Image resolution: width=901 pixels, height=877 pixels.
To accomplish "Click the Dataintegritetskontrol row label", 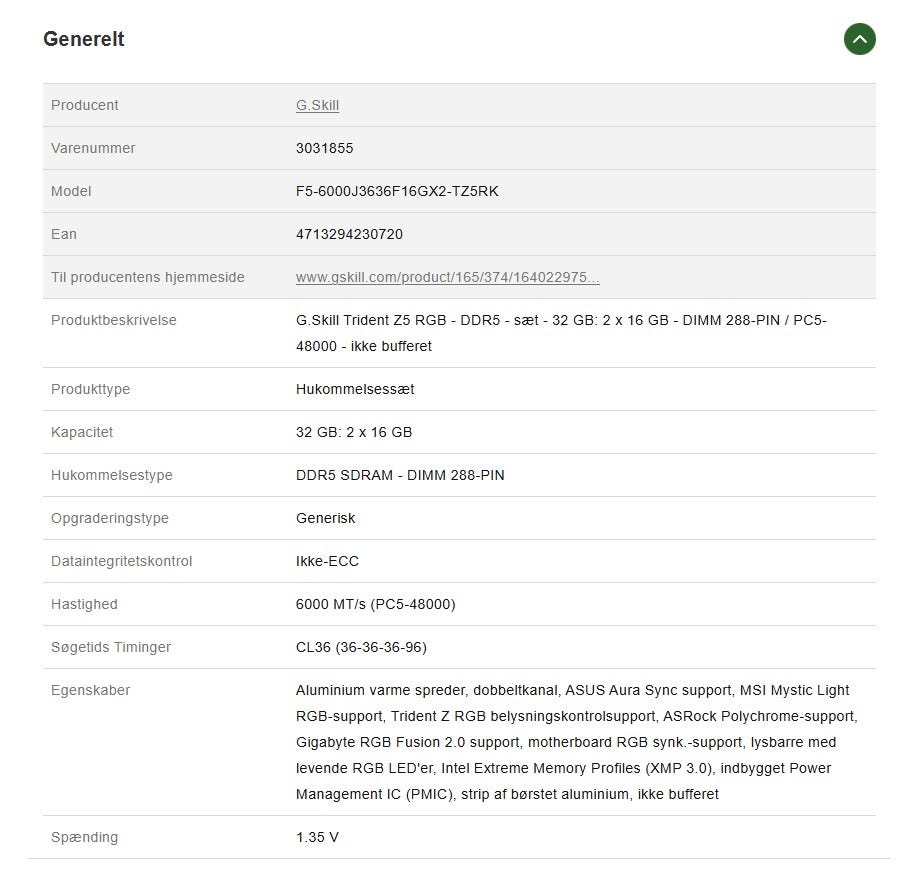I will 121,561.
